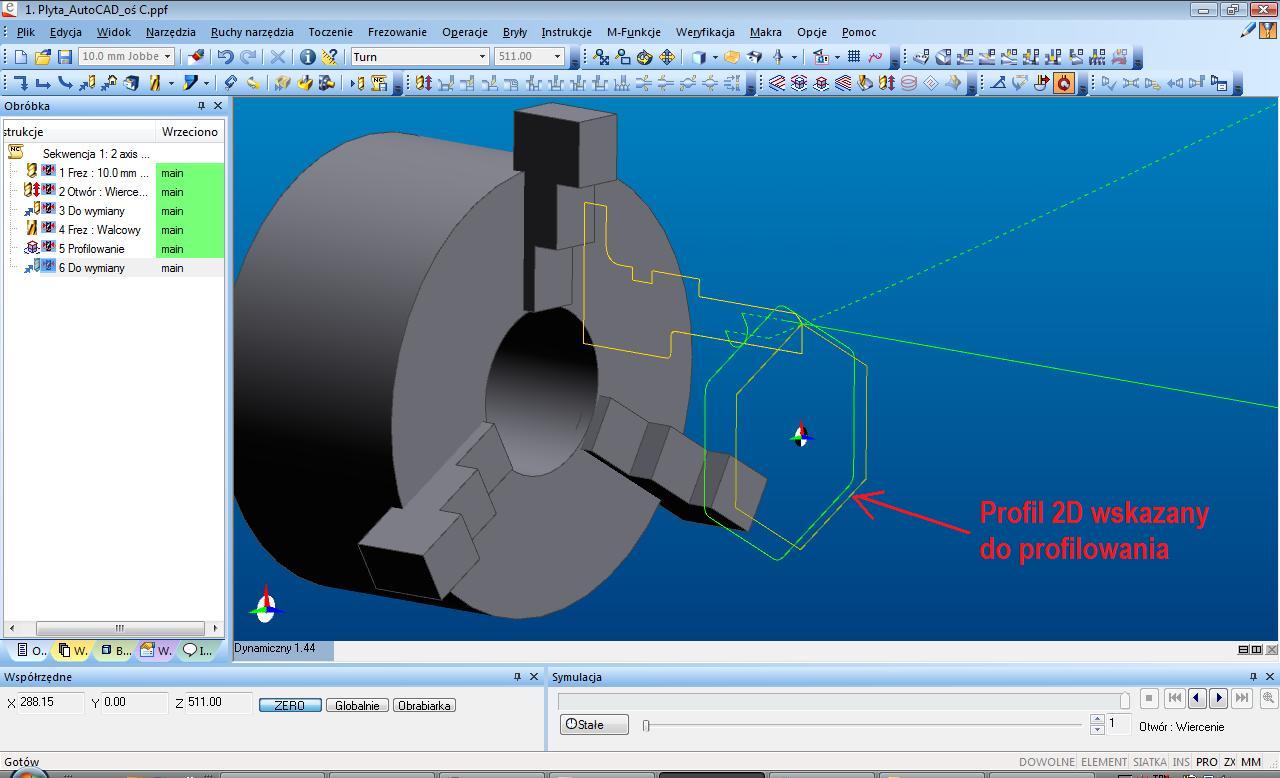Open the dropdown arrow beside the cube view icon

(715, 56)
